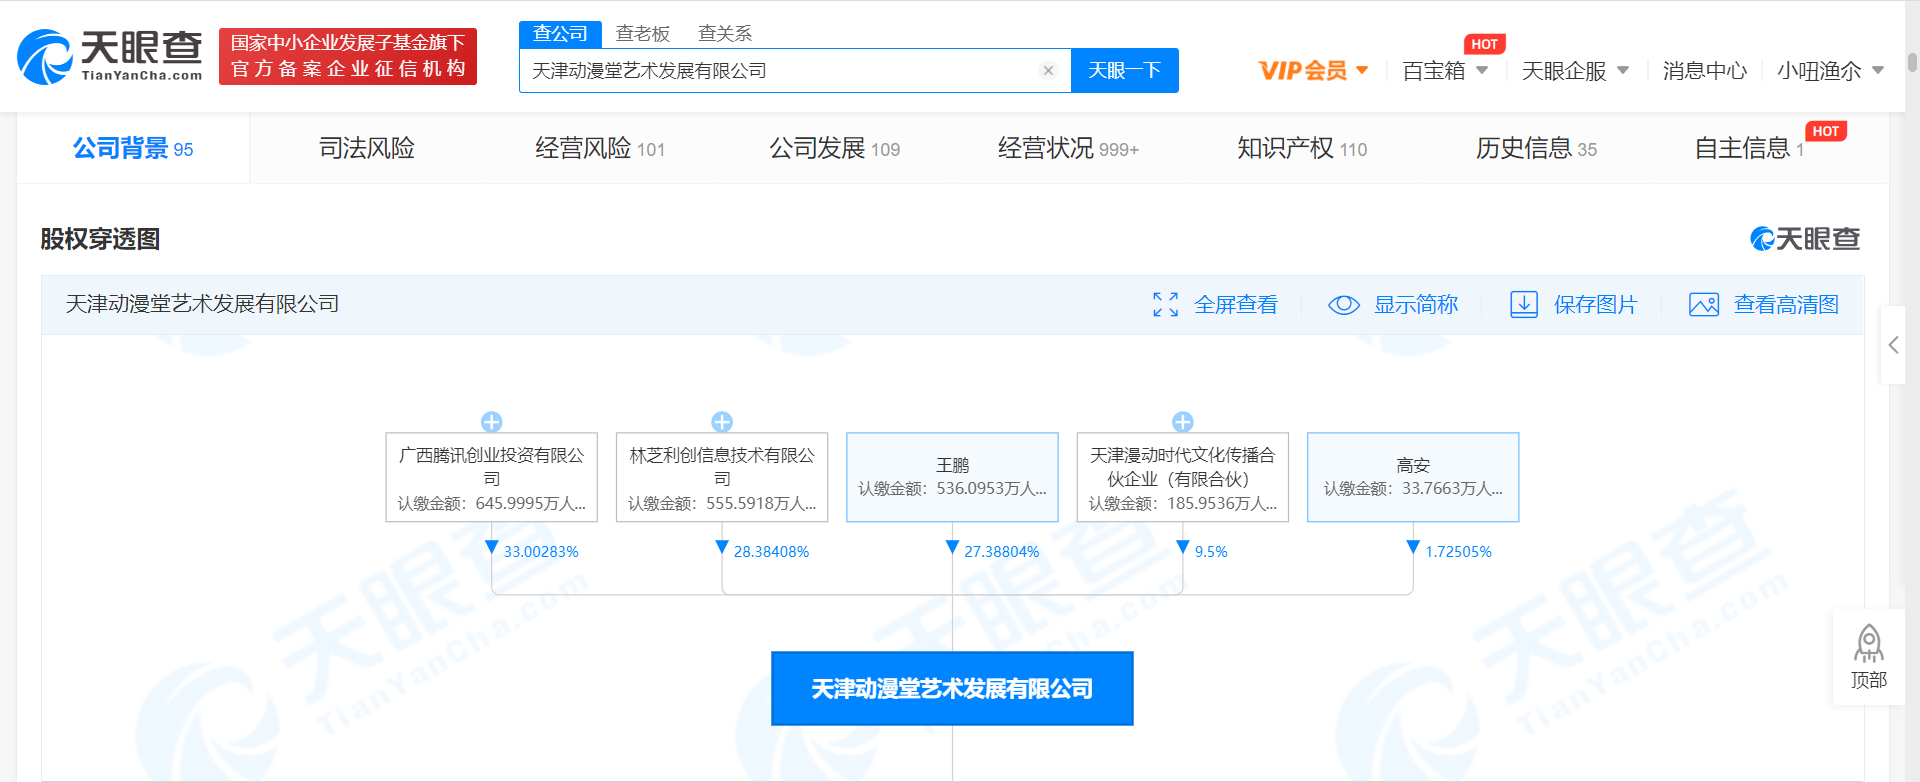Click the fullscreen view icon
This screenshot has width=1920, height=782.
pyautogui.click(x=1165, y=305)
